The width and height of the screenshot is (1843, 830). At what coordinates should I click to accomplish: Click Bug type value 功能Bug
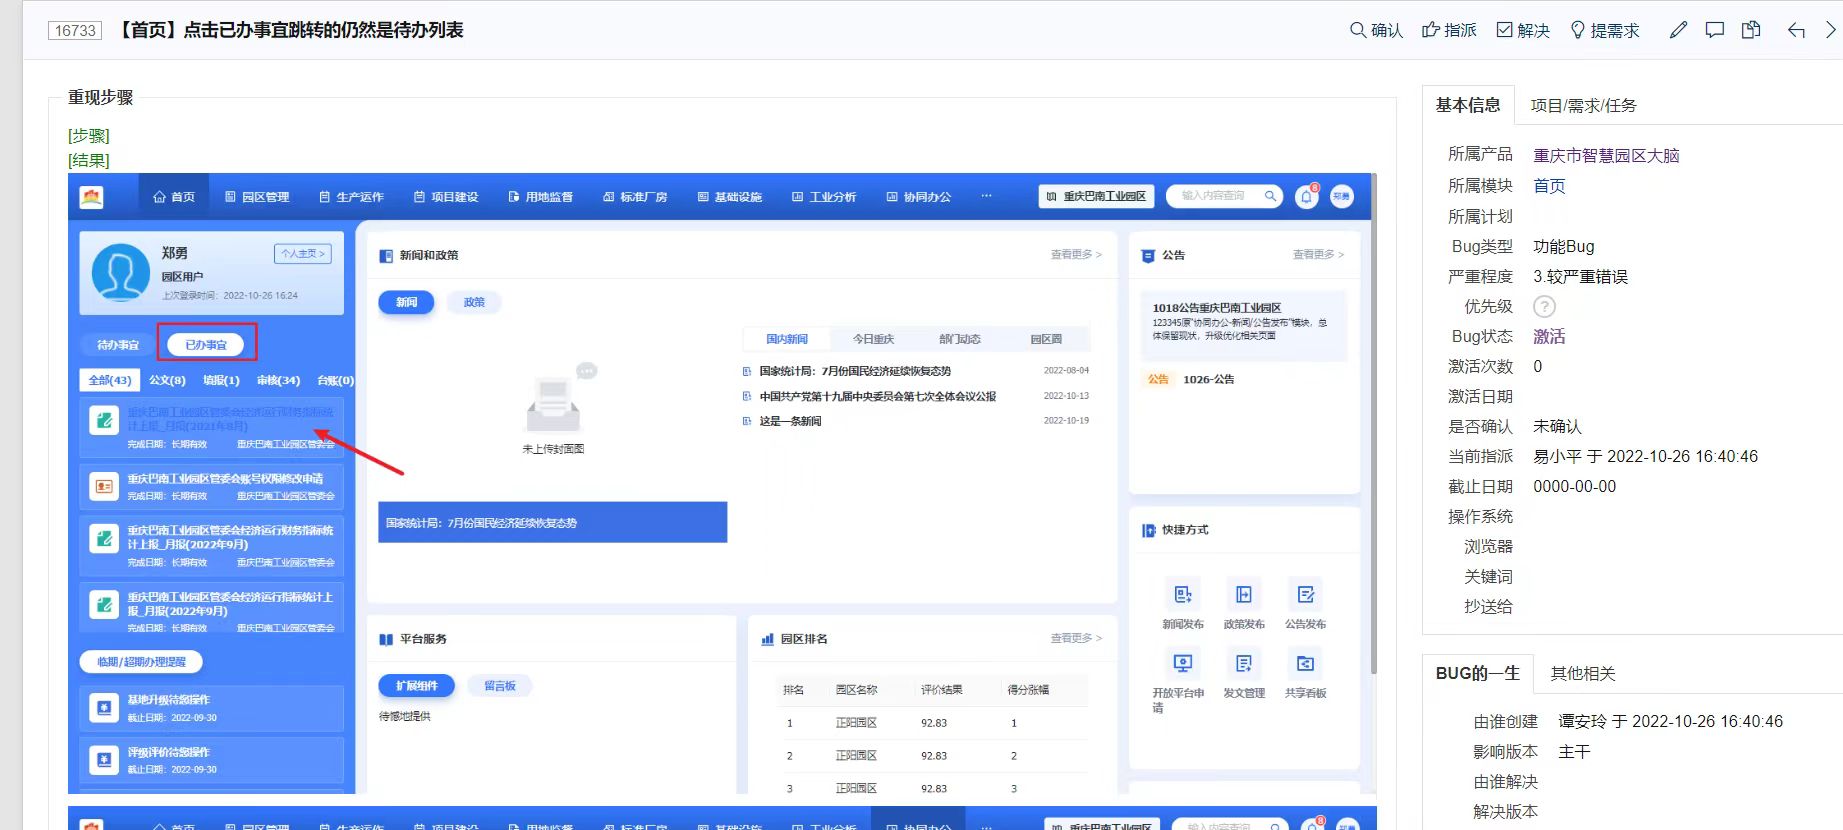1564,247
